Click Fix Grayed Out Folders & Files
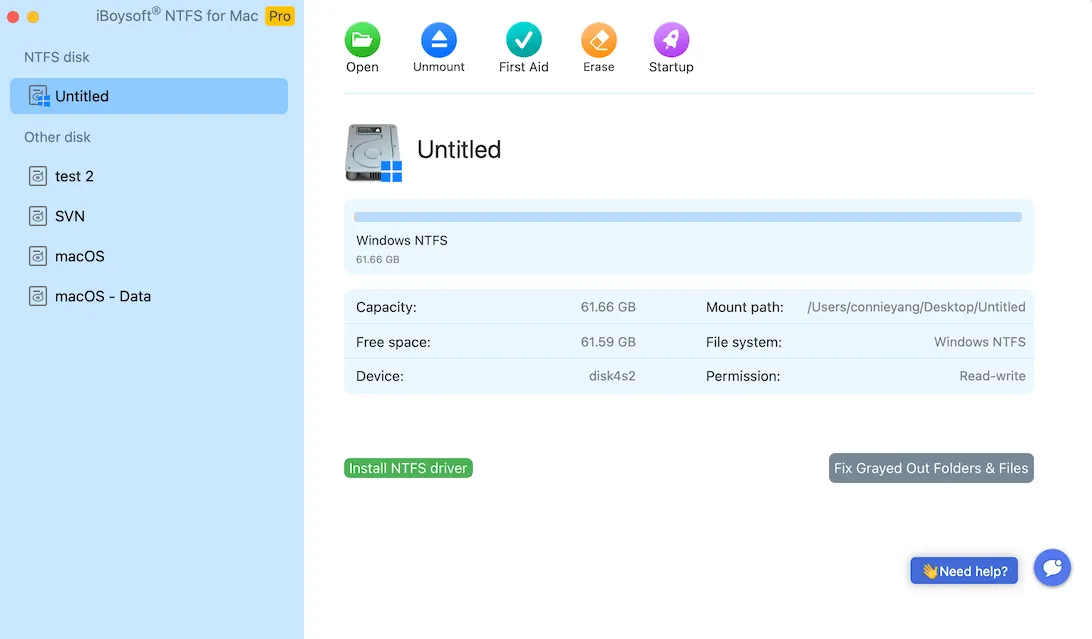The height and width of the screenshot is (639, 1092). (930, 468)
